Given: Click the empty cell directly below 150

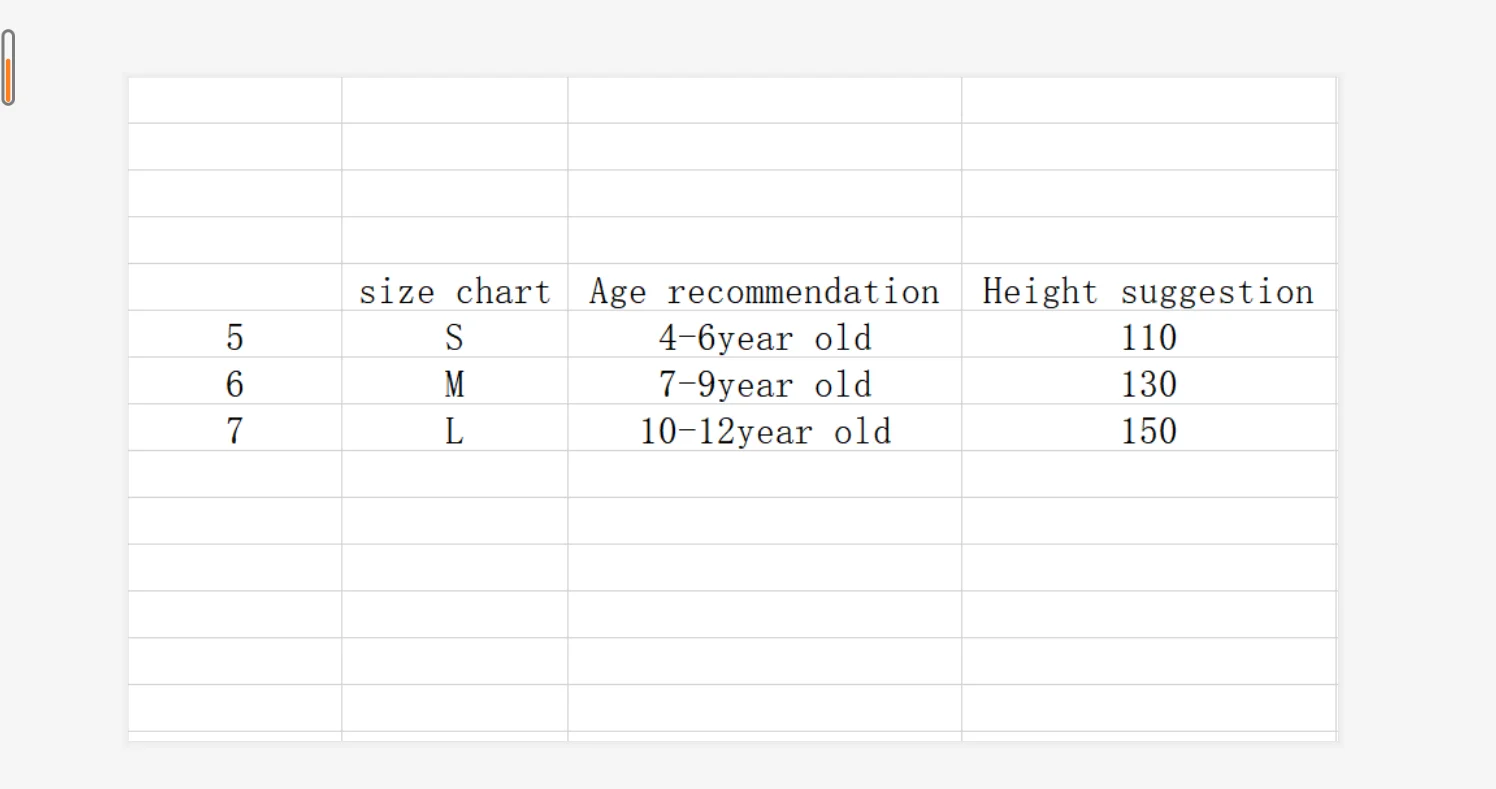Looking at the screenshot, I should point(1149,474).
